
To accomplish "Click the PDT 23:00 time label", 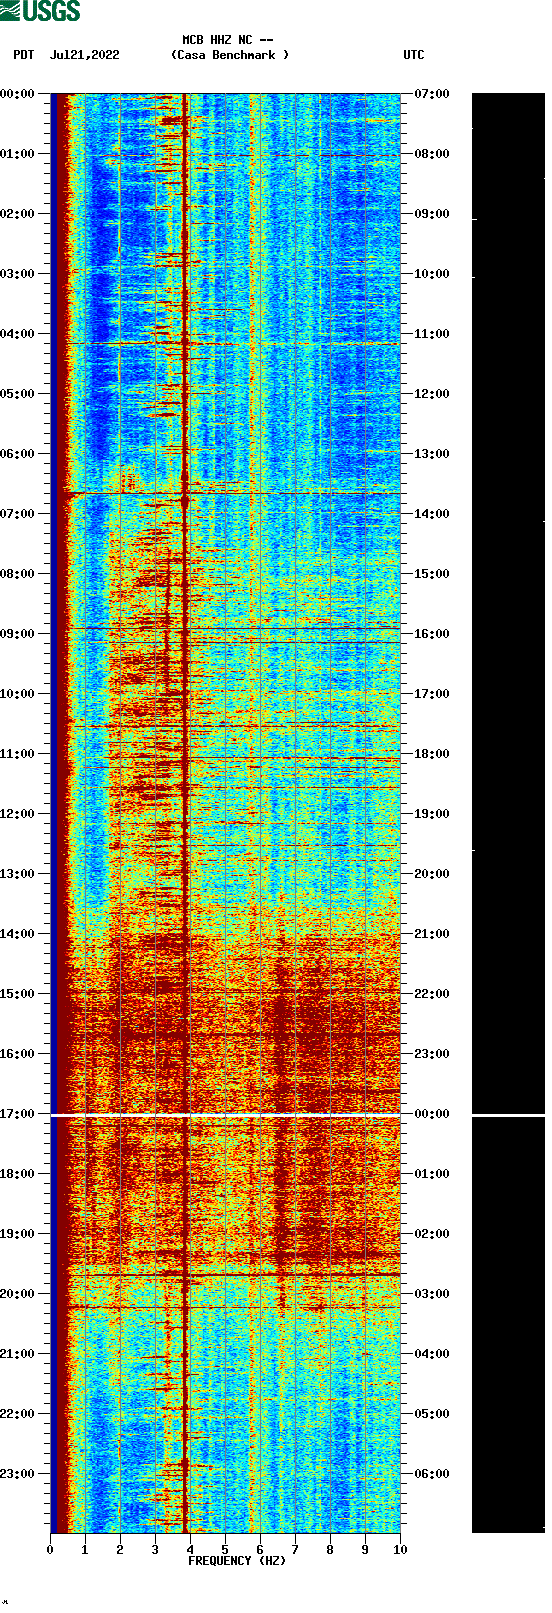I will coord(18,1474).
